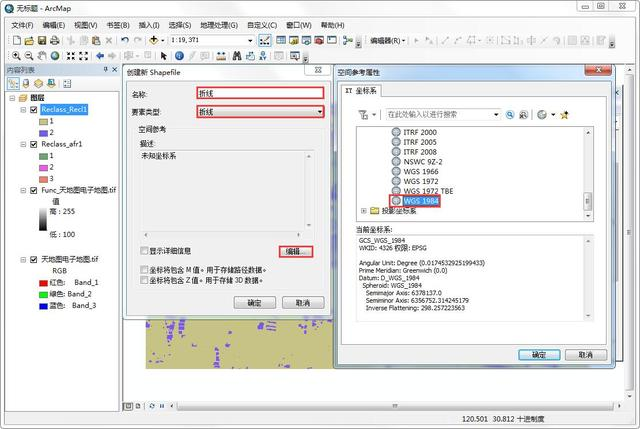The width and height of the screenshot is (640, 429).
Task: Open the 视图(V) menu
Action: point(85,25)
